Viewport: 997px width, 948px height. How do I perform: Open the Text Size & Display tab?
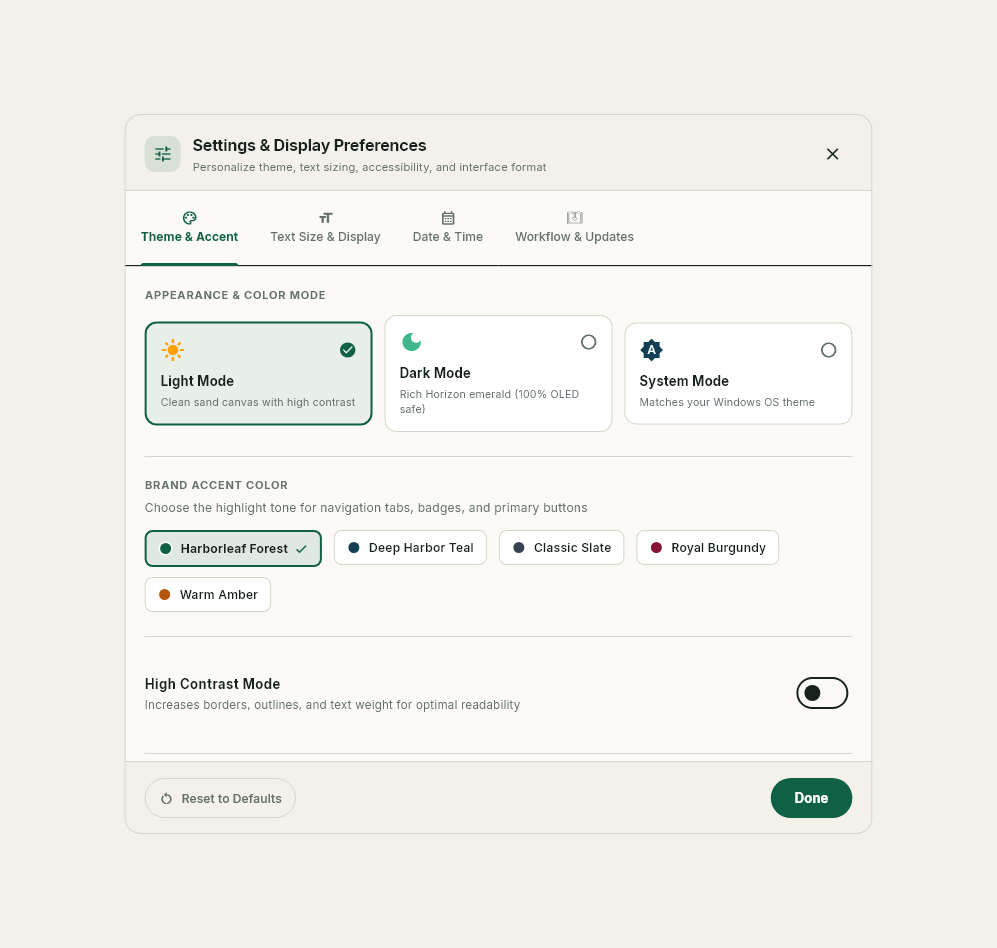(326, 228)
